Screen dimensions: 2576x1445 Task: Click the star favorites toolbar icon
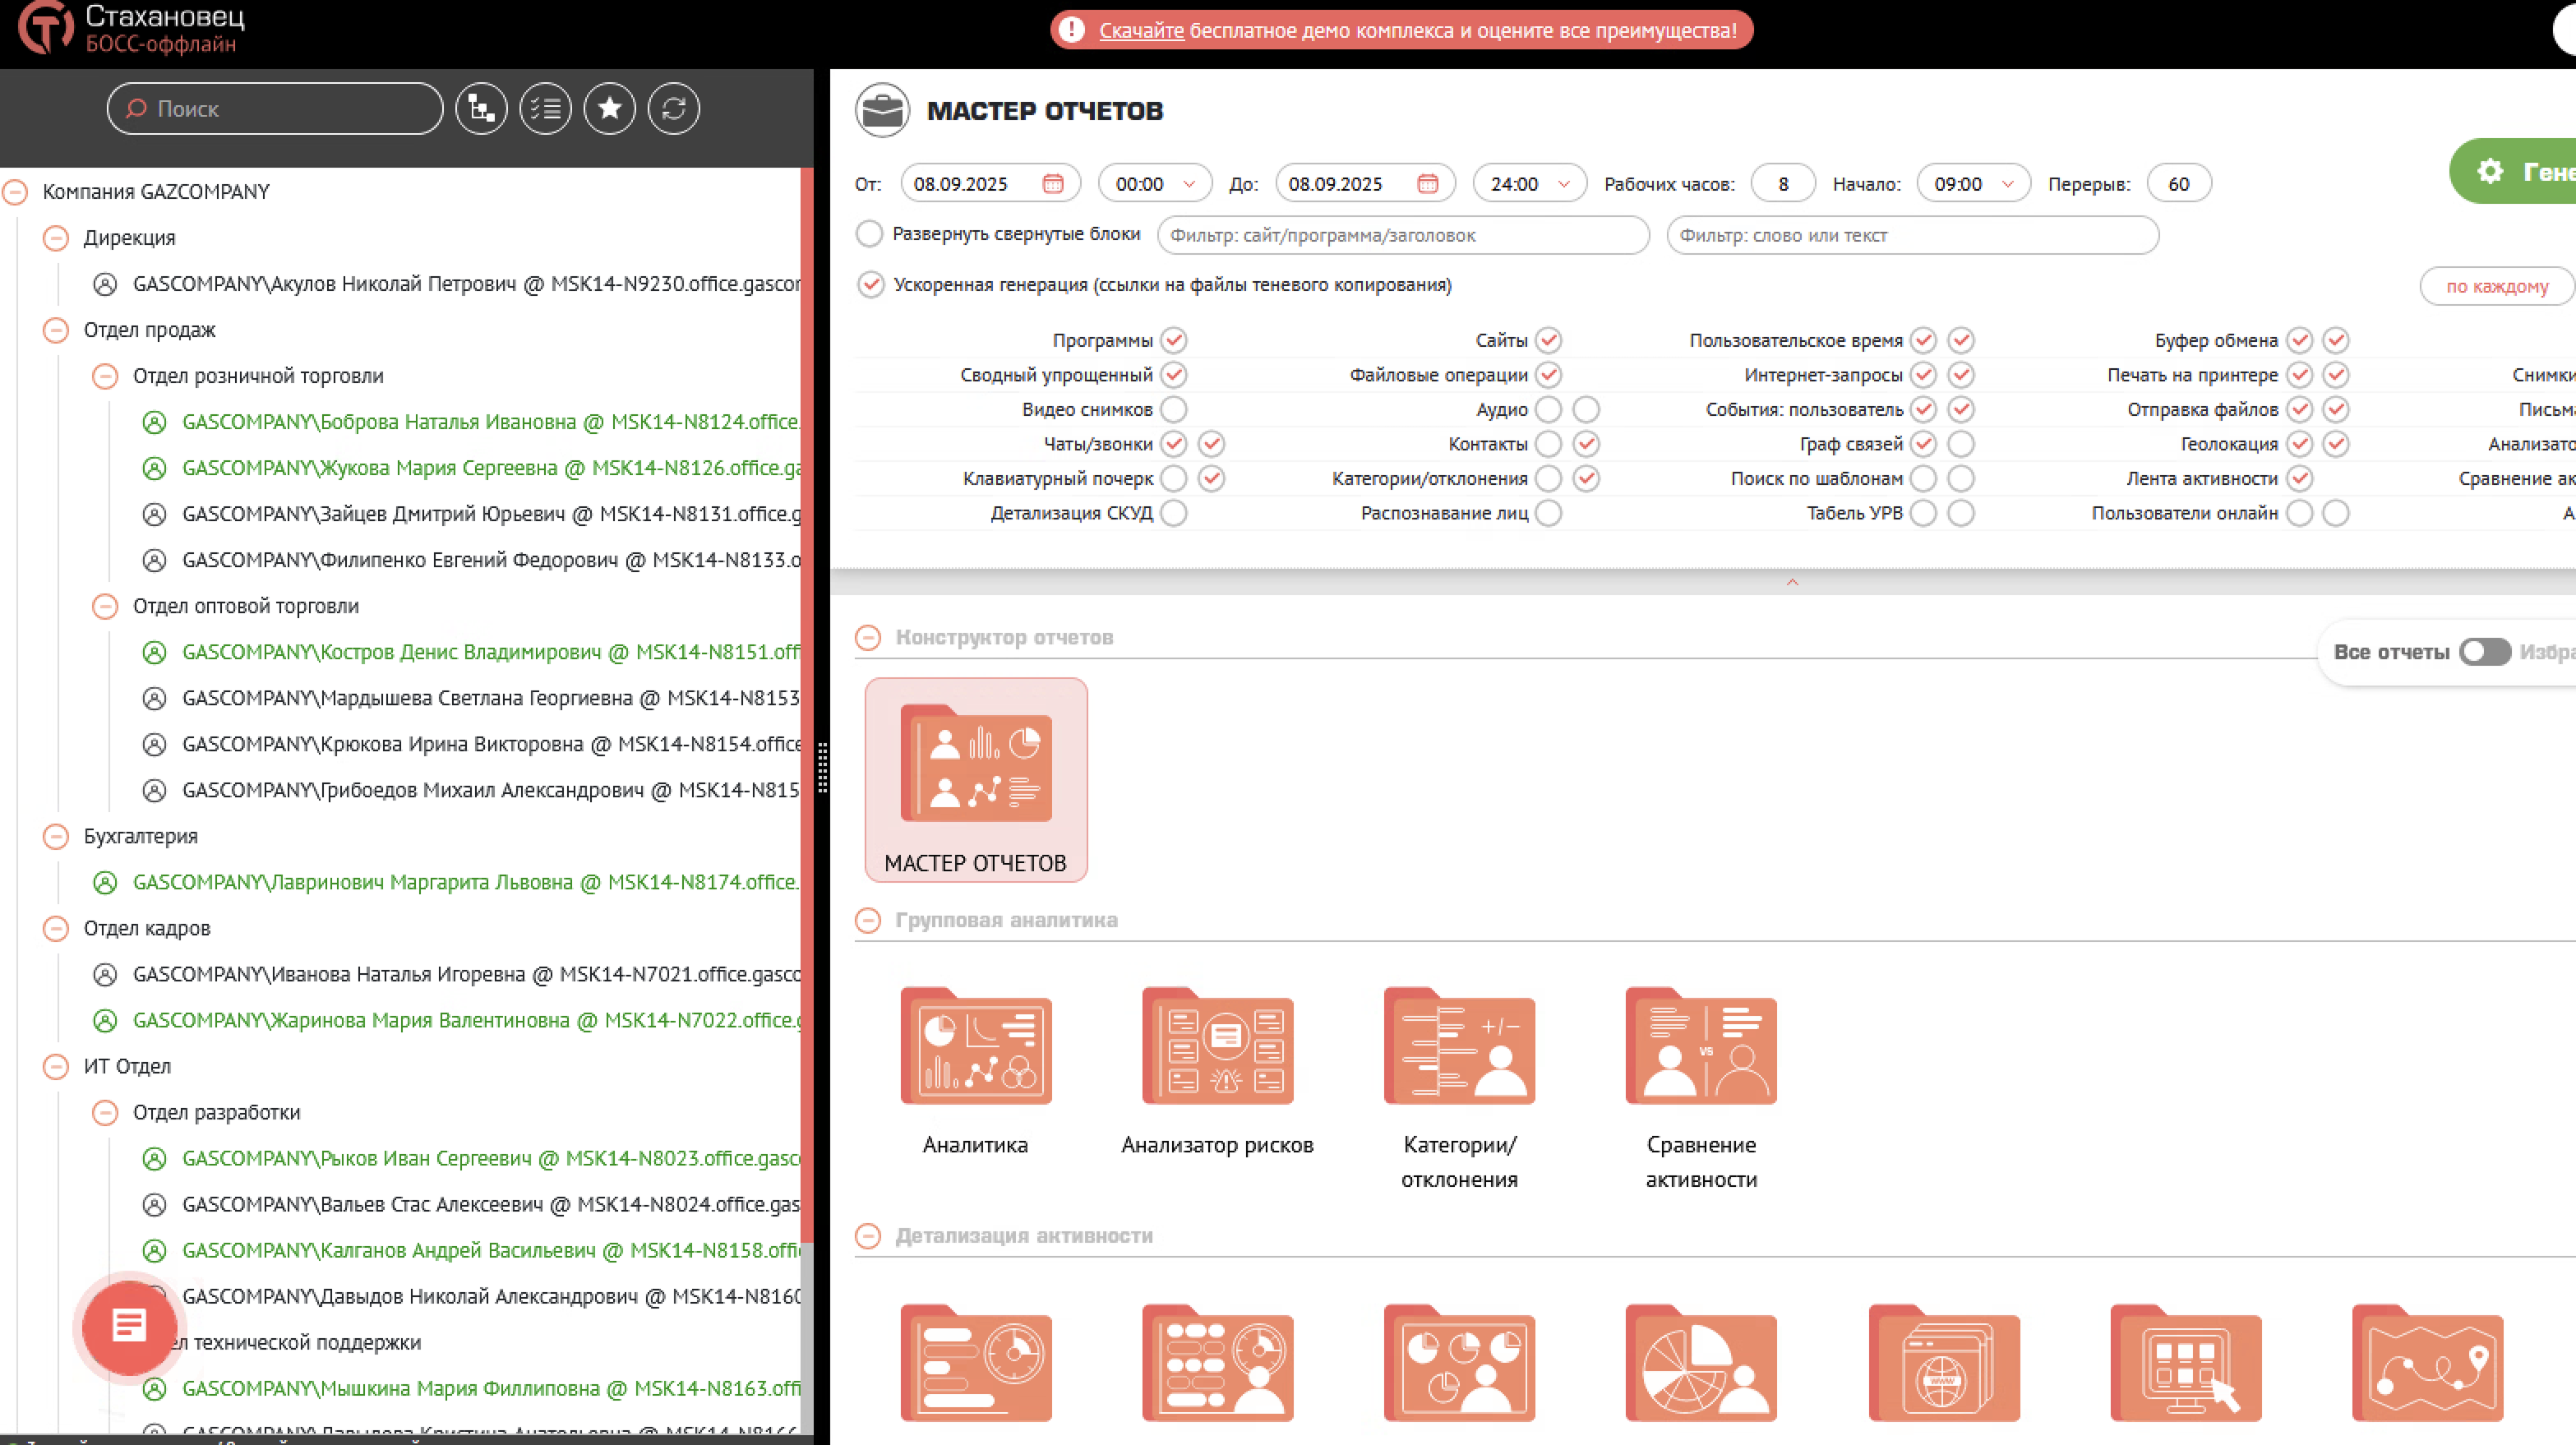click(609, 109)
